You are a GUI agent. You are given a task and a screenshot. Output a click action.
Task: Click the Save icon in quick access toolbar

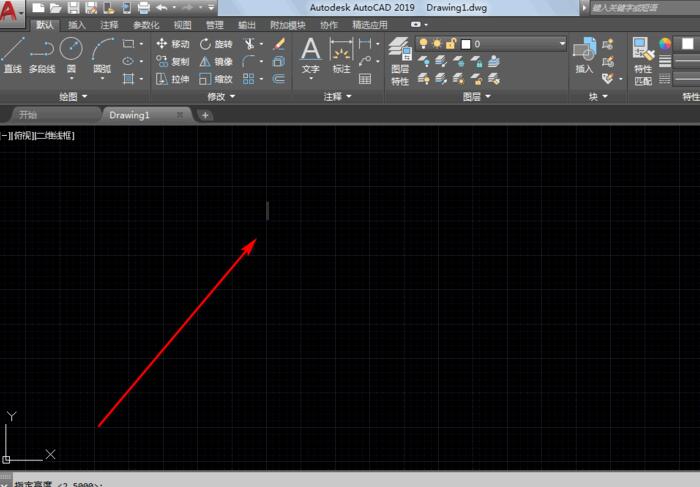[x=74, y=7]
